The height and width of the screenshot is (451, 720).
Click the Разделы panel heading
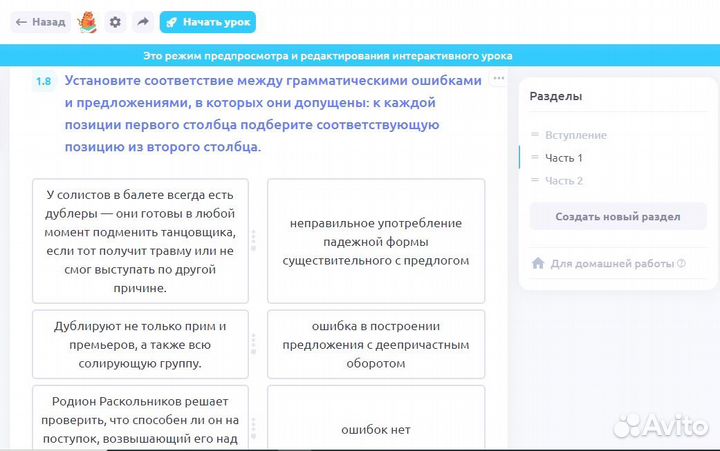[x=556, y=96]
